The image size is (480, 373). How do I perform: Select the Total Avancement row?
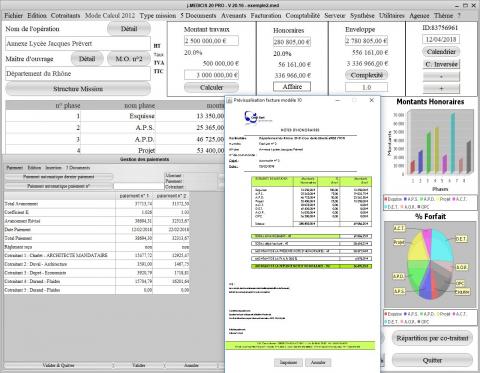click(x=97, y=204)
